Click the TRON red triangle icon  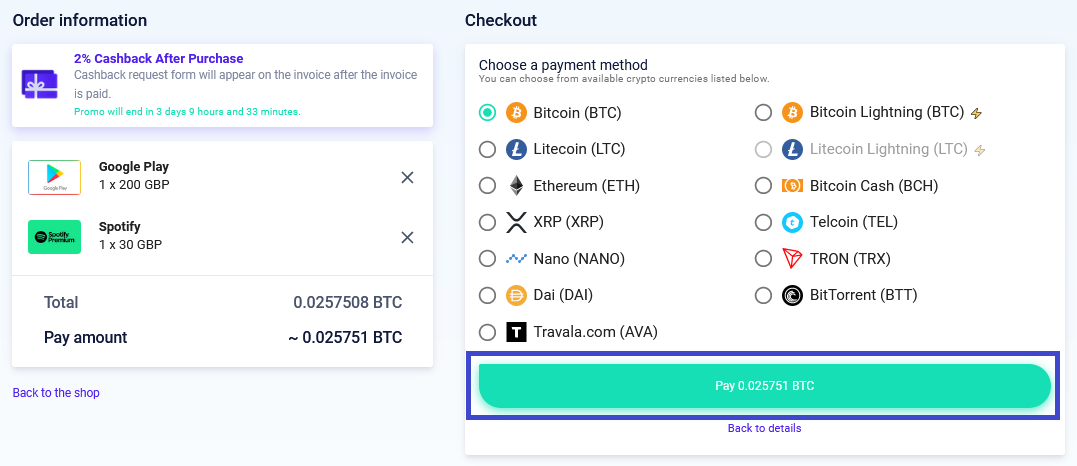(792, 258)
